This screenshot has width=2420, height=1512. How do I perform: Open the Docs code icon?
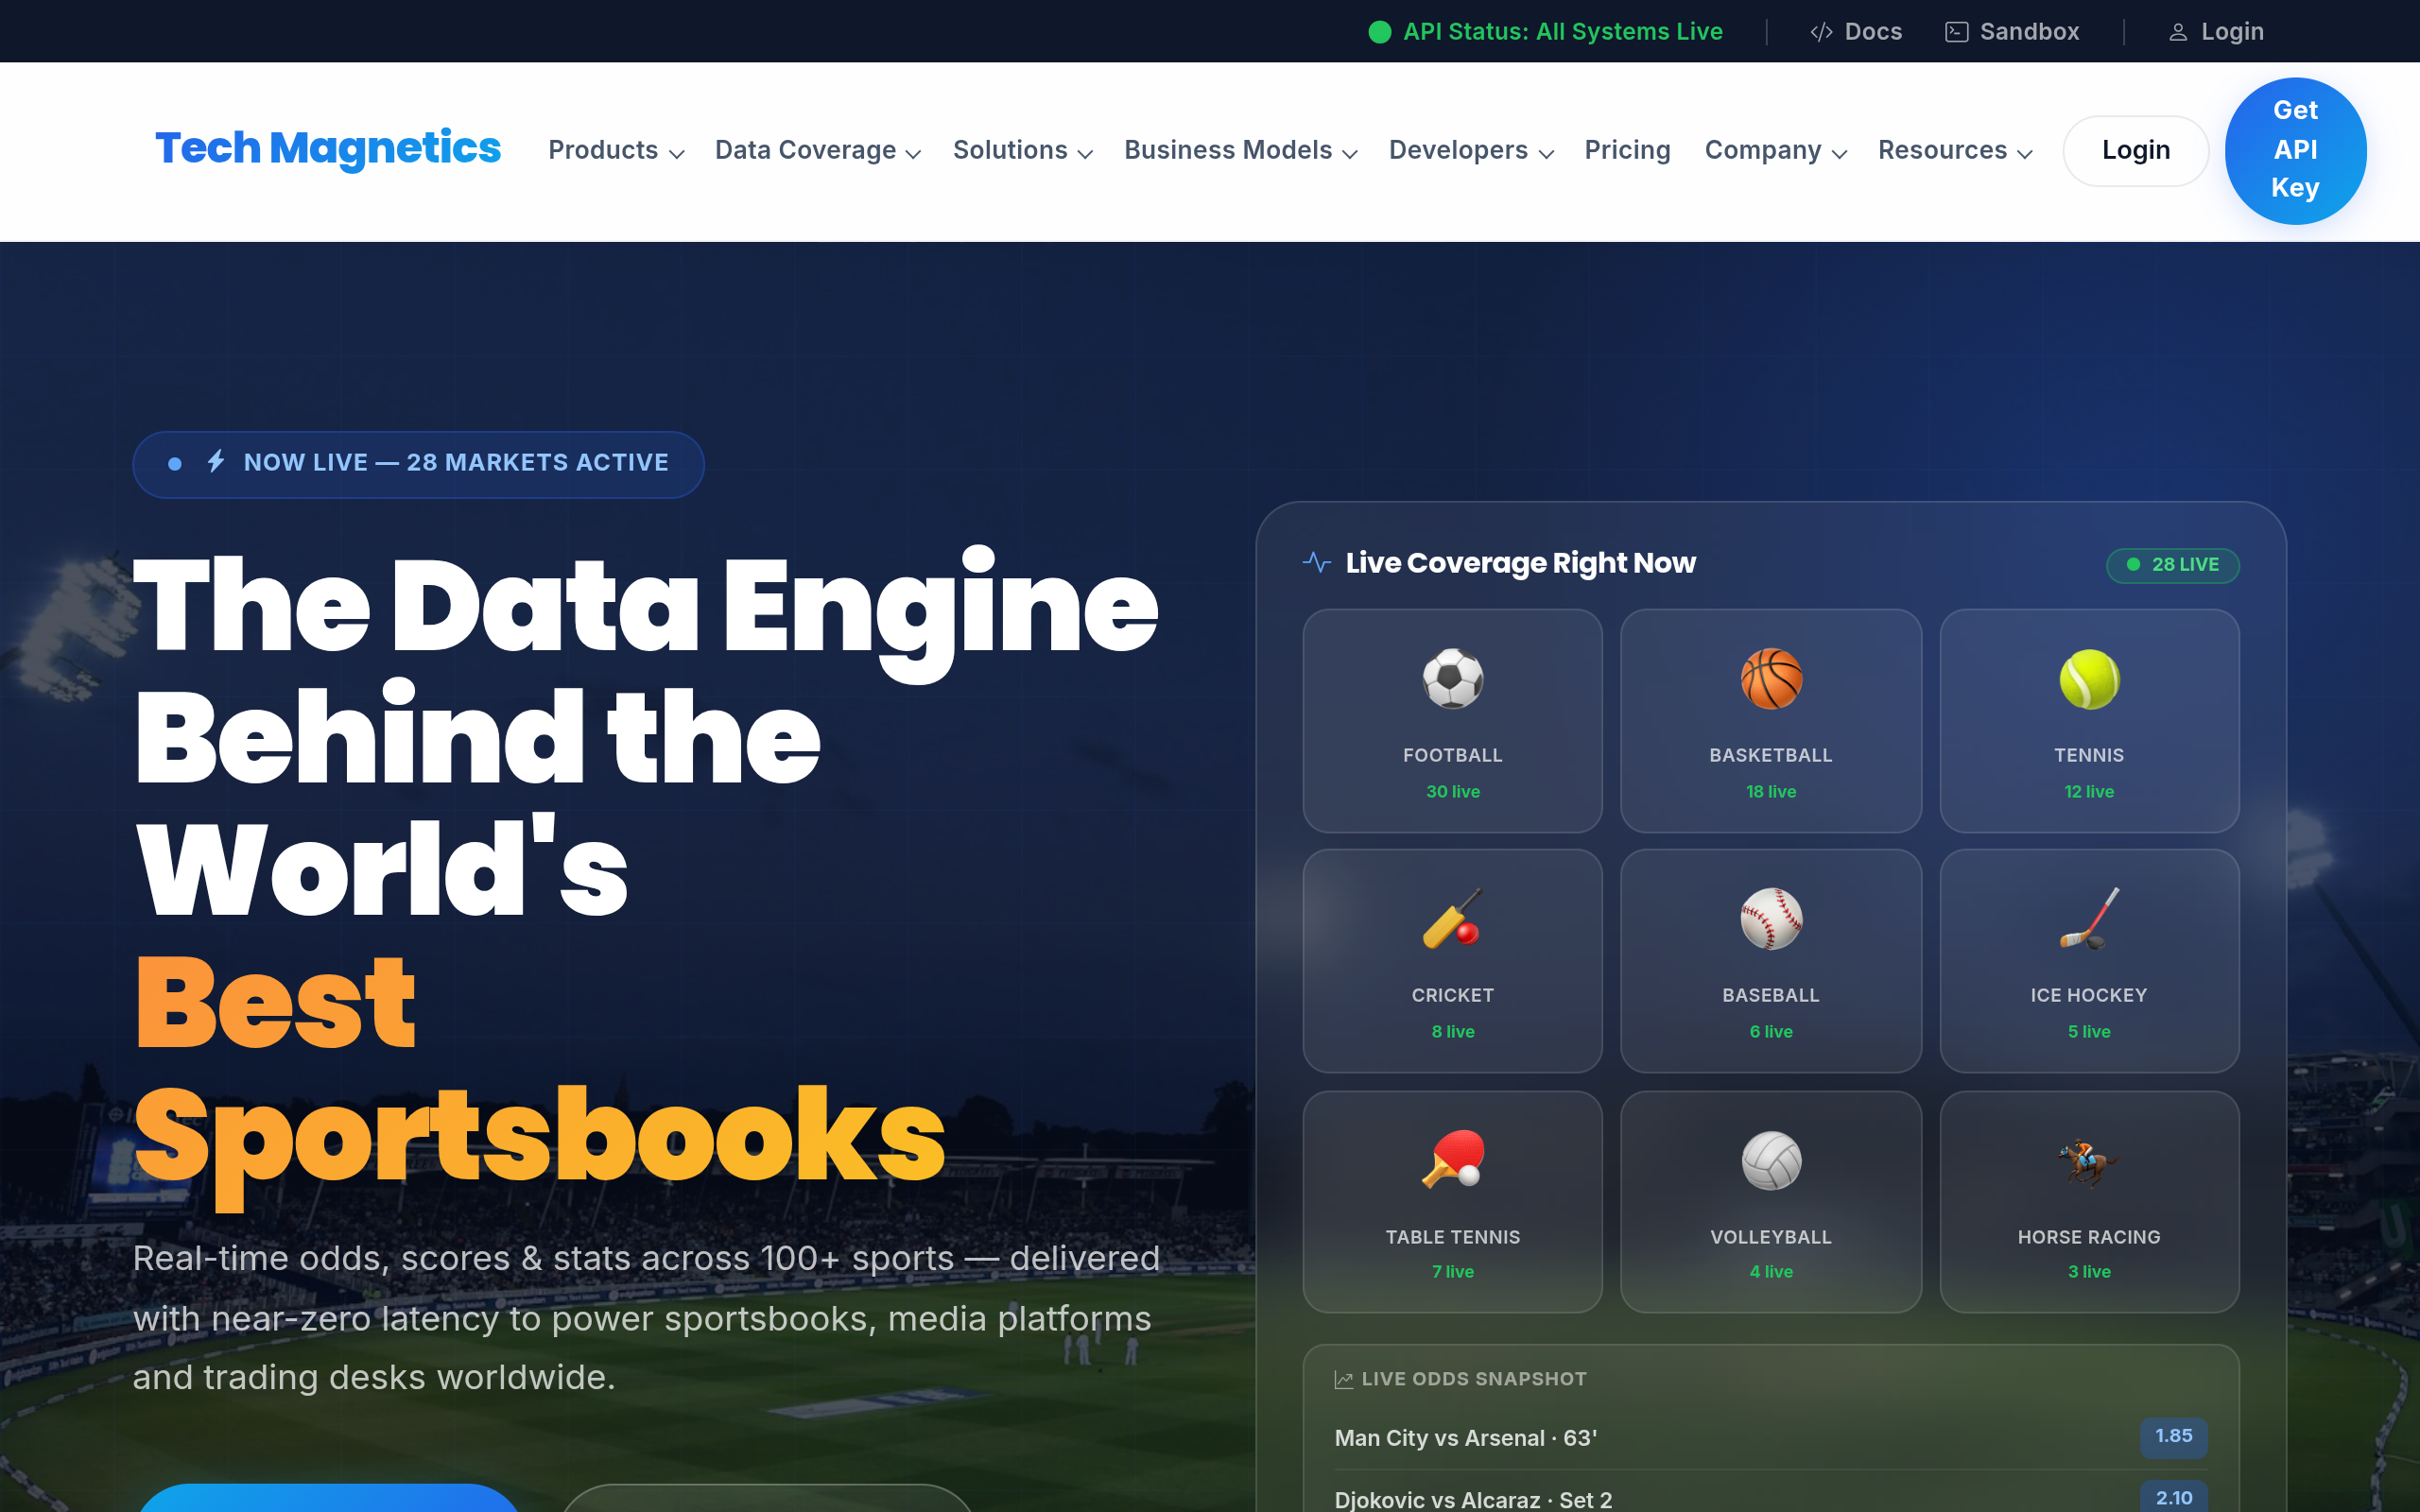click(x=1821, y=32)
